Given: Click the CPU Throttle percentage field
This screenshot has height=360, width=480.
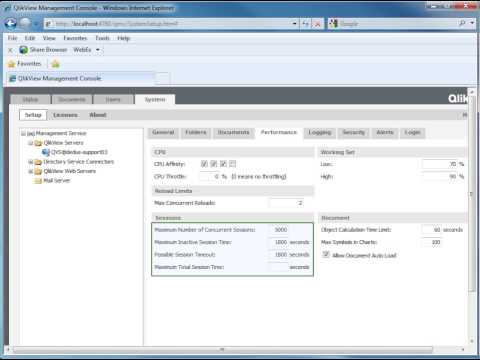Looking at the screenshot, I should 210,176.
